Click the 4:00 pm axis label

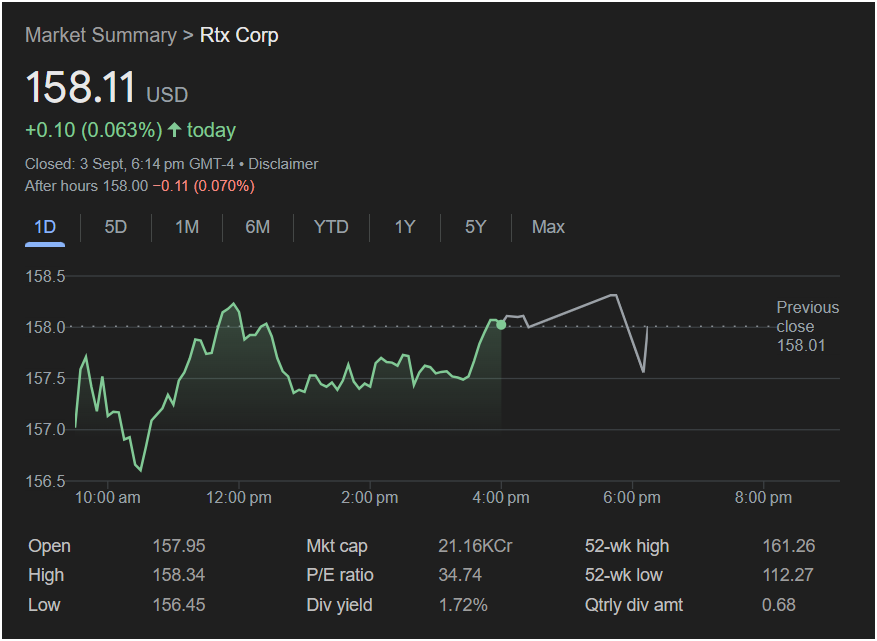(501, 497)
